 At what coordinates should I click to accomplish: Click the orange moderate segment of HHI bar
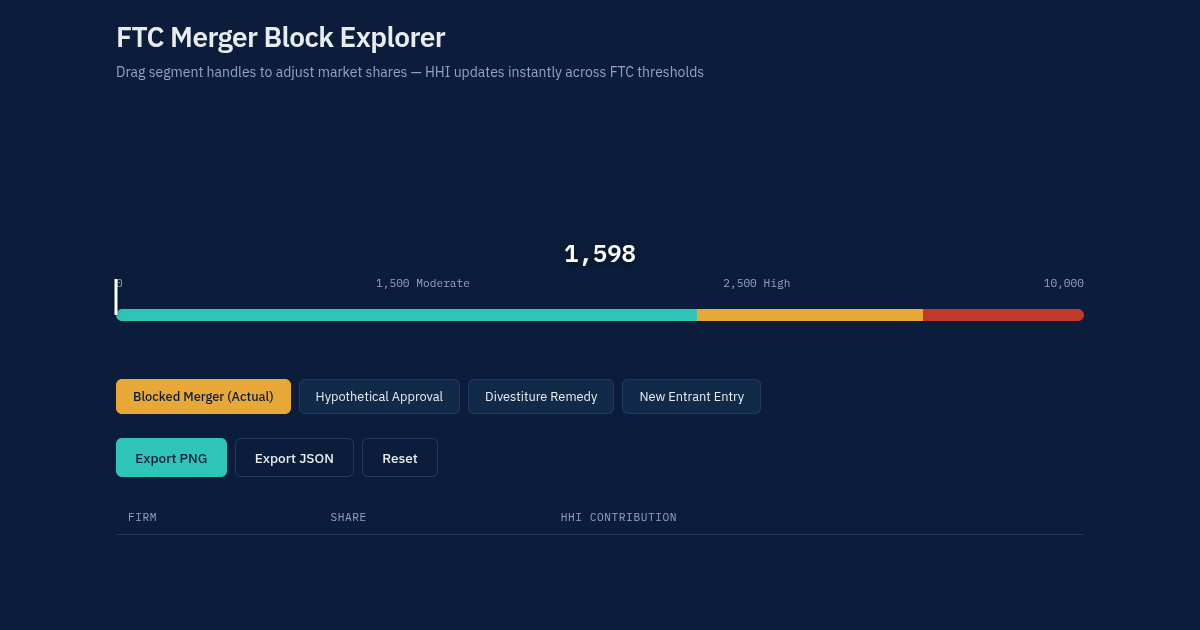click(x=810, y=315)
